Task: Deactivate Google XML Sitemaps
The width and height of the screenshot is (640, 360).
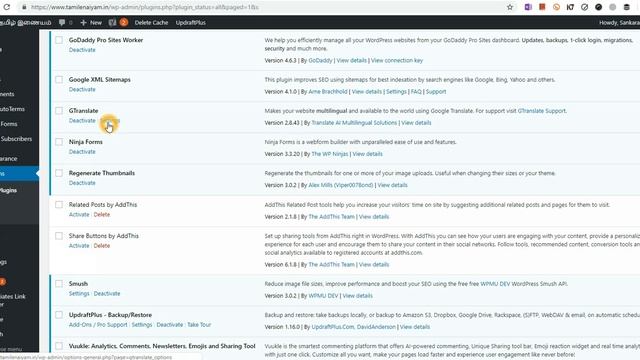Action: tap(82, 89)
